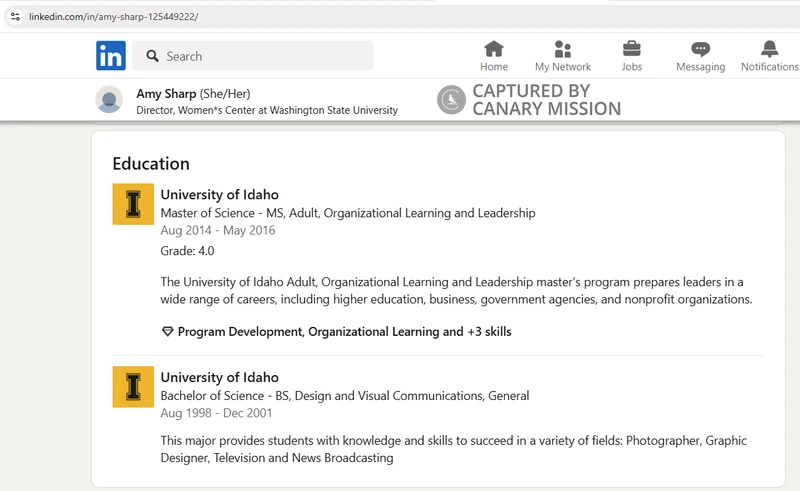Click University of Idaho logo for Bachelor's entry
The image size is (800, 491).
[133, 386]
